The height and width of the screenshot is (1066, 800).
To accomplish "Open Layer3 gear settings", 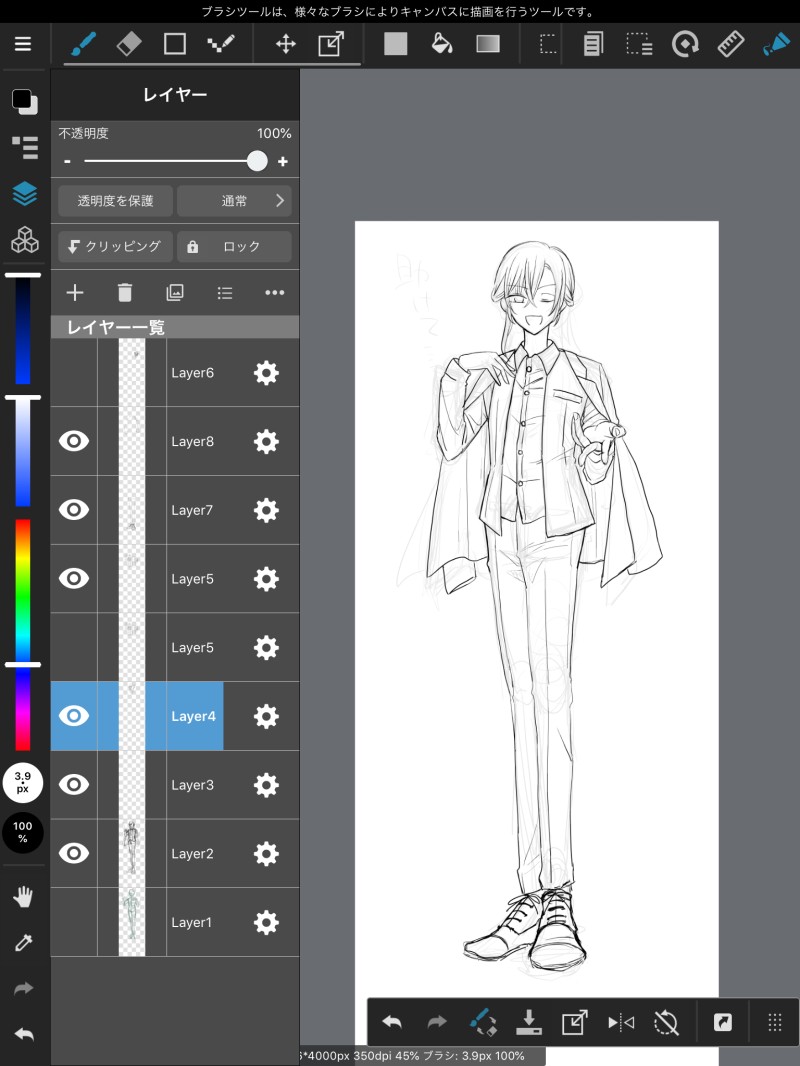I will click(266, 785).
